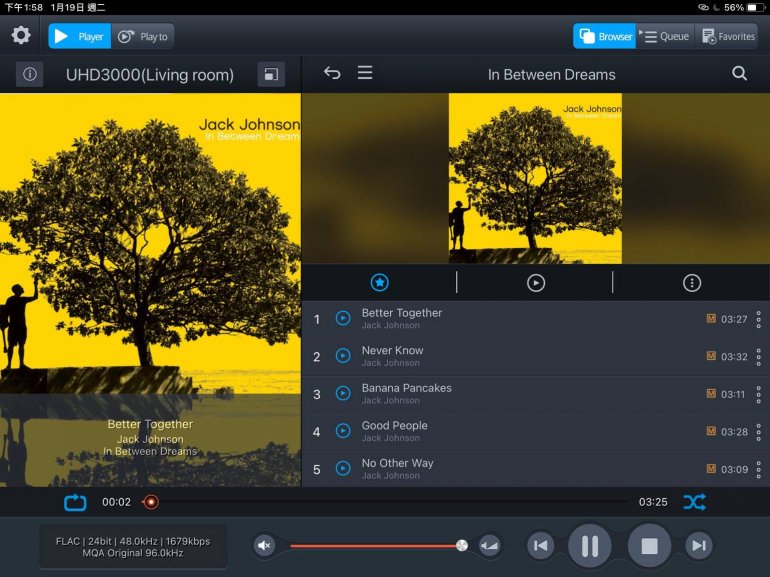Screen dimensions: 770x577
Task: Toggle shuffle mode
Action: pos(695,502)
